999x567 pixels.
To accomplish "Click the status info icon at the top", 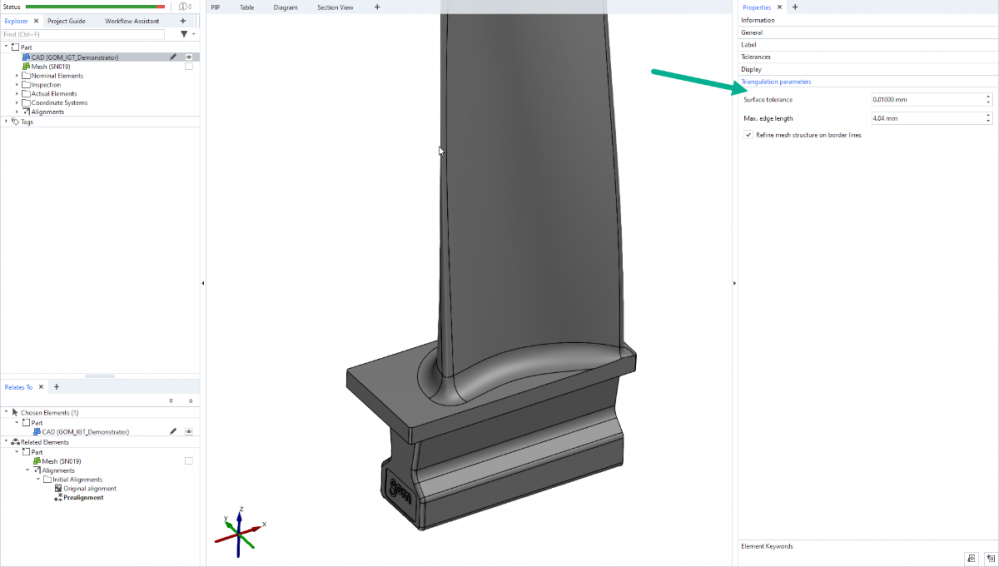I will click(x=181, y=7).
